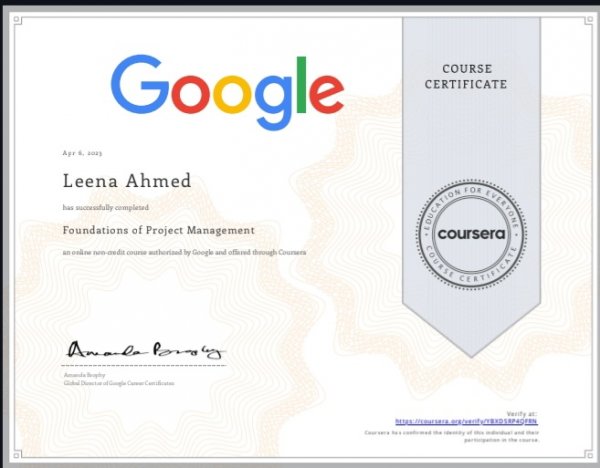The image size is (600, 468).
Task: Click the round Coursera seal badge
Action: pyautogui.click(x=470, y=233)
